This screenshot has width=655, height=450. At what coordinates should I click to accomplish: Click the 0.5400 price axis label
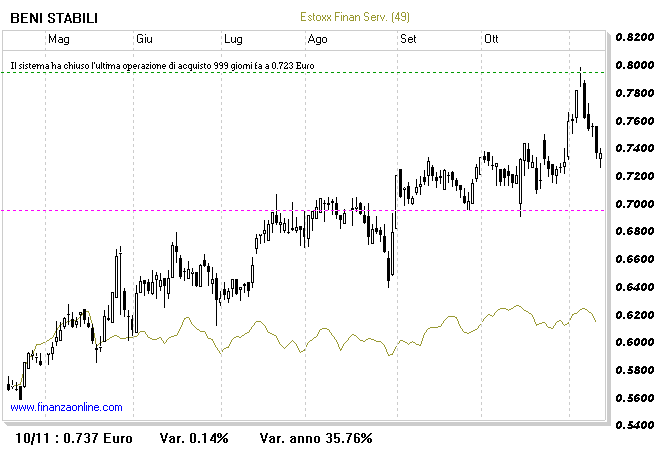point(635,425)
